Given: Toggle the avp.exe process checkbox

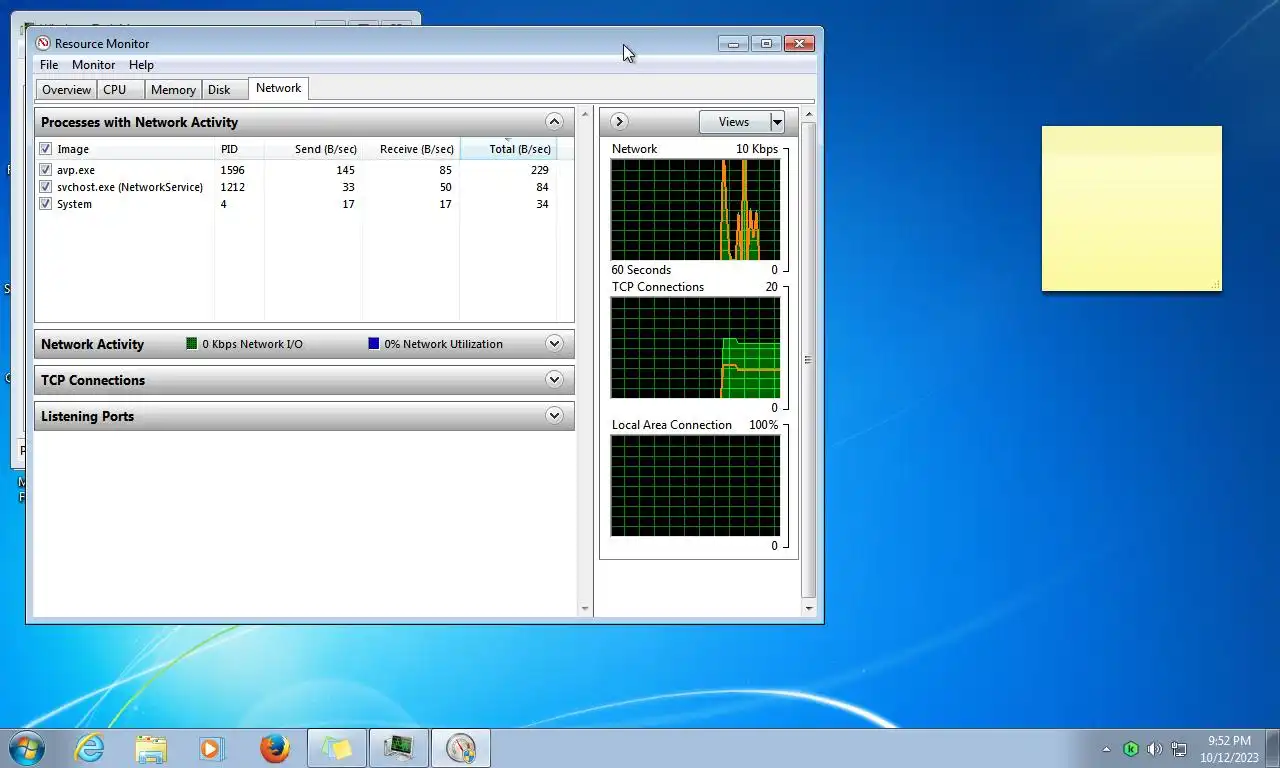Looking at the screenshot, I should point(45,170).
